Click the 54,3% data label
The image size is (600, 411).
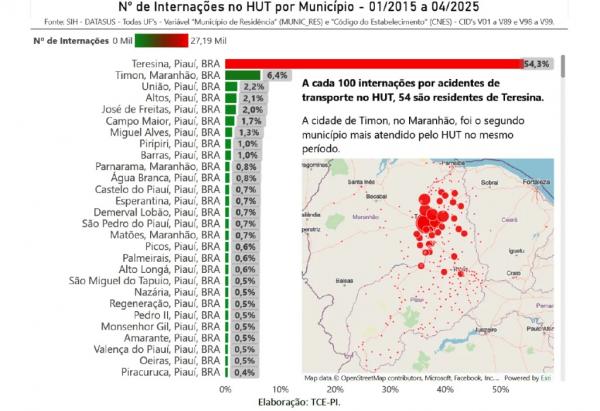pyautogui.click(x=537, y=64)
